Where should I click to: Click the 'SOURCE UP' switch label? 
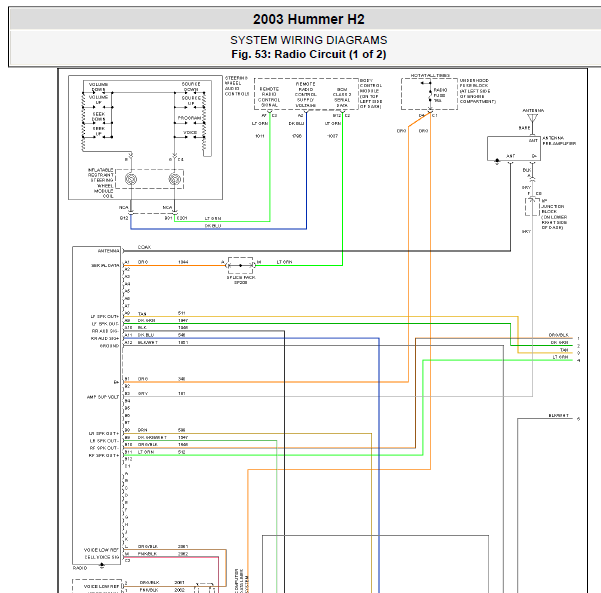click(x=191, y=100)
